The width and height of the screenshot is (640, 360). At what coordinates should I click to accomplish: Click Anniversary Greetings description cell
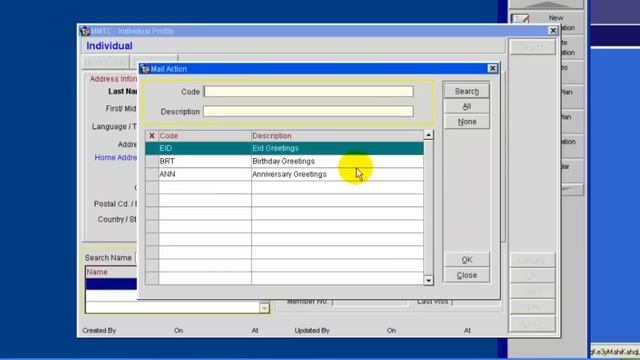pyautogui.click(x=337, y=174)
